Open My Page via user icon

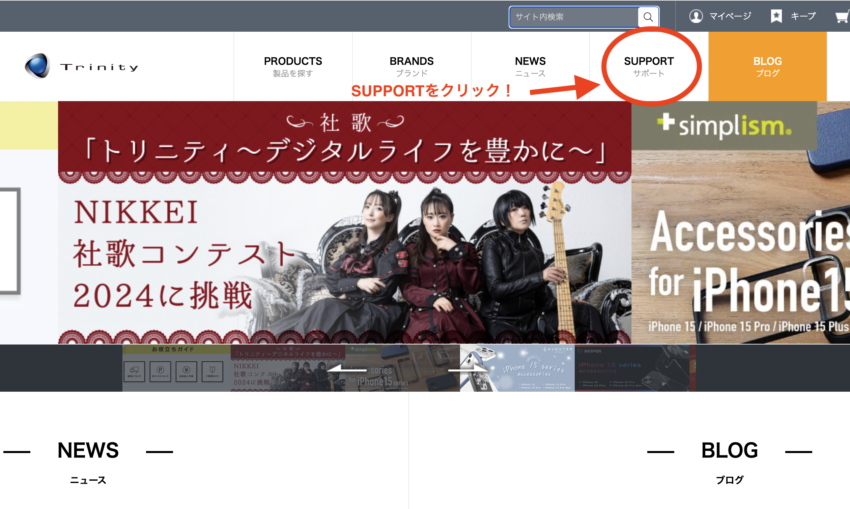[696, 16]
